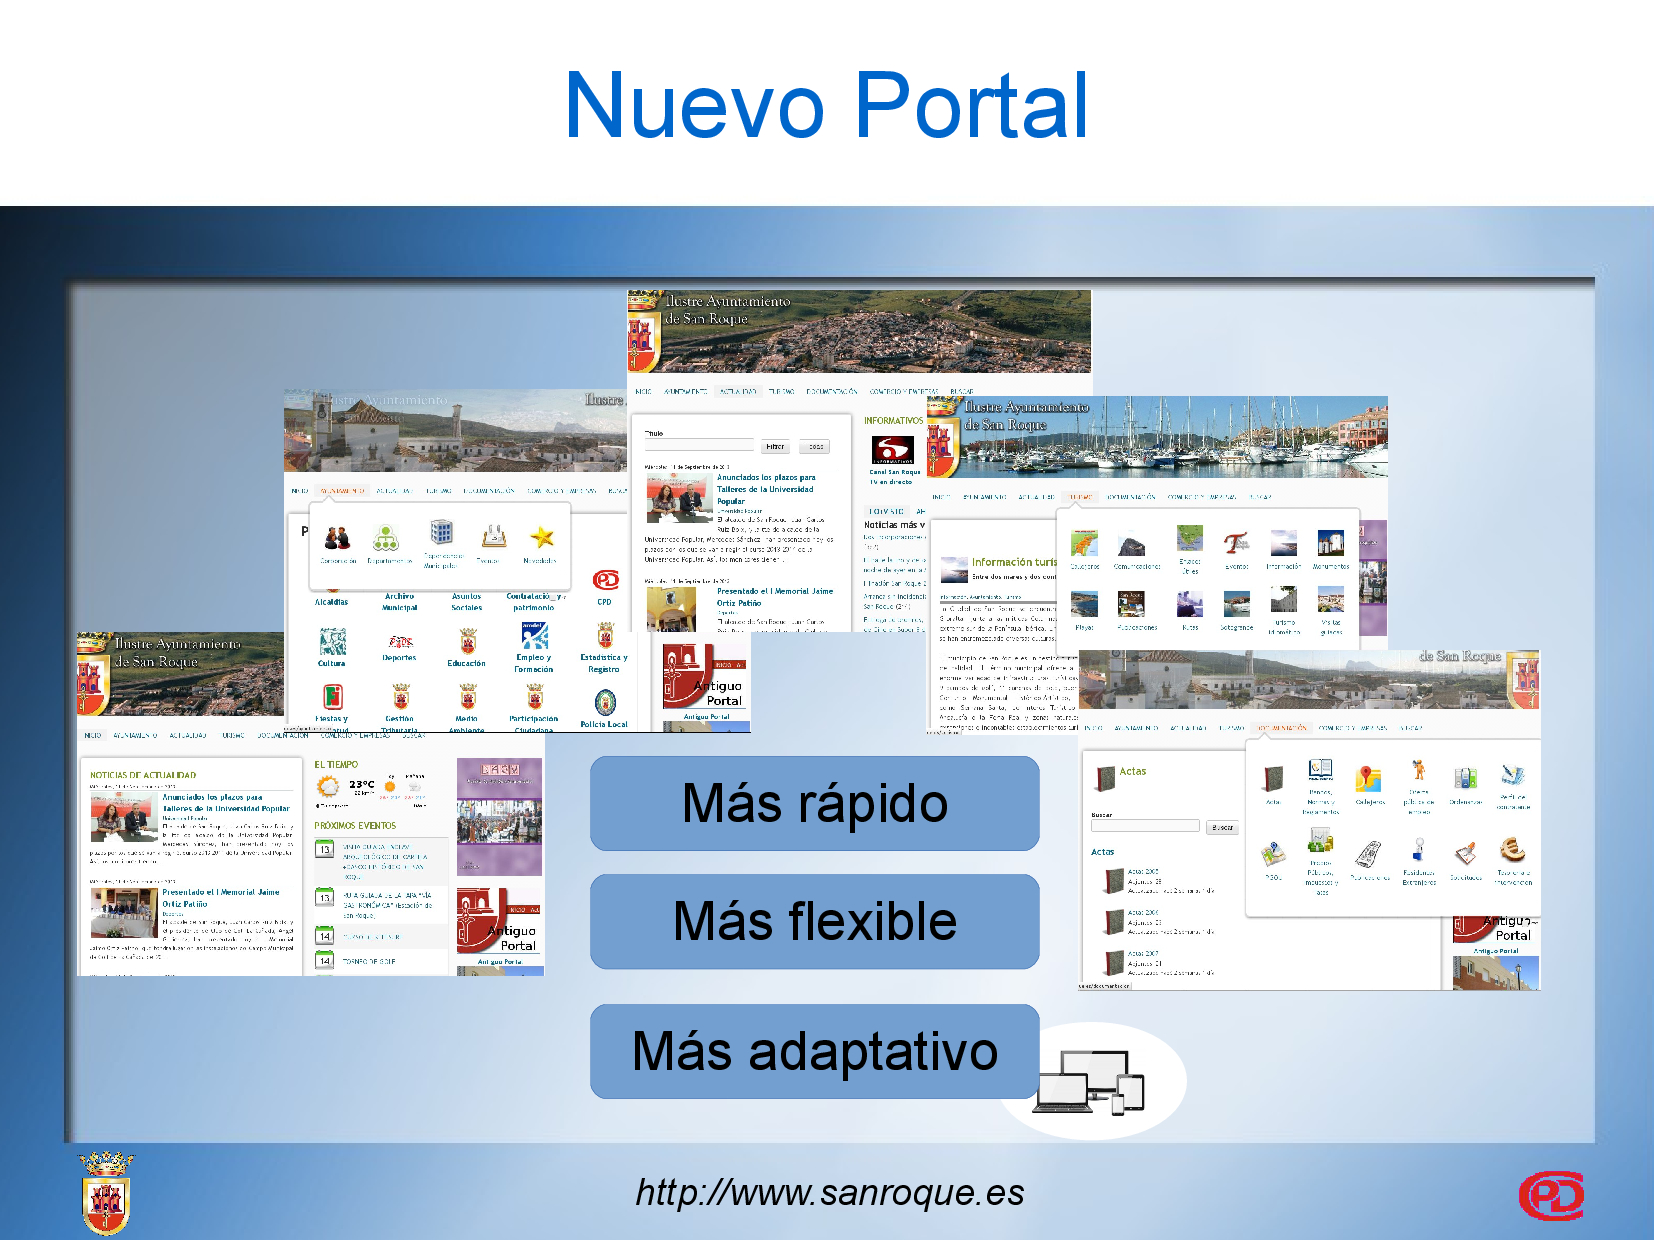Screen dimensions: 1654x1240
Task: Open Precios Públicos, impuestos y tasas icon
Action: coord(1320,842)
